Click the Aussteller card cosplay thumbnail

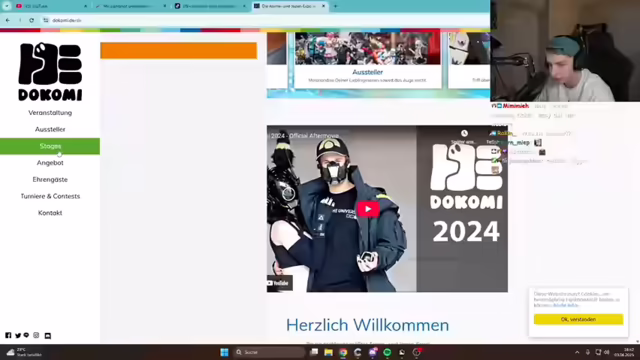pos(367,49)
